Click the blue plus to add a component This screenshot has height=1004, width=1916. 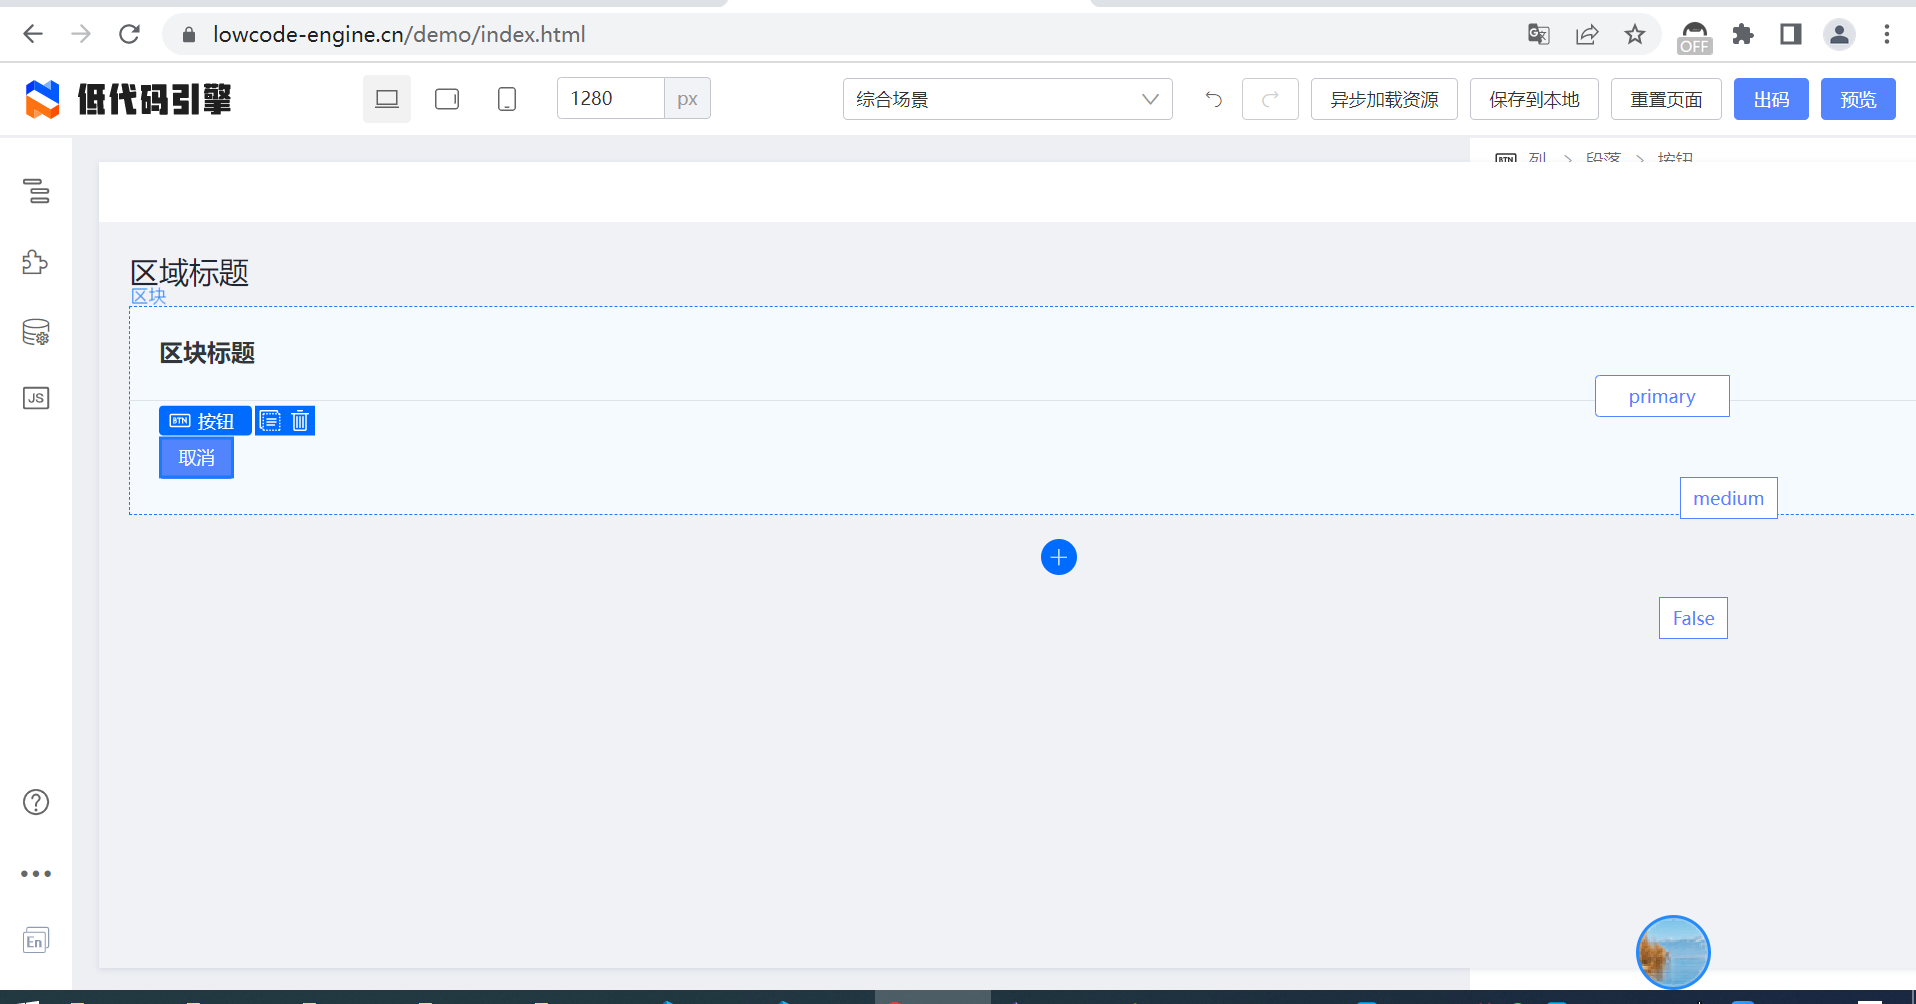tap(1059, 557)
